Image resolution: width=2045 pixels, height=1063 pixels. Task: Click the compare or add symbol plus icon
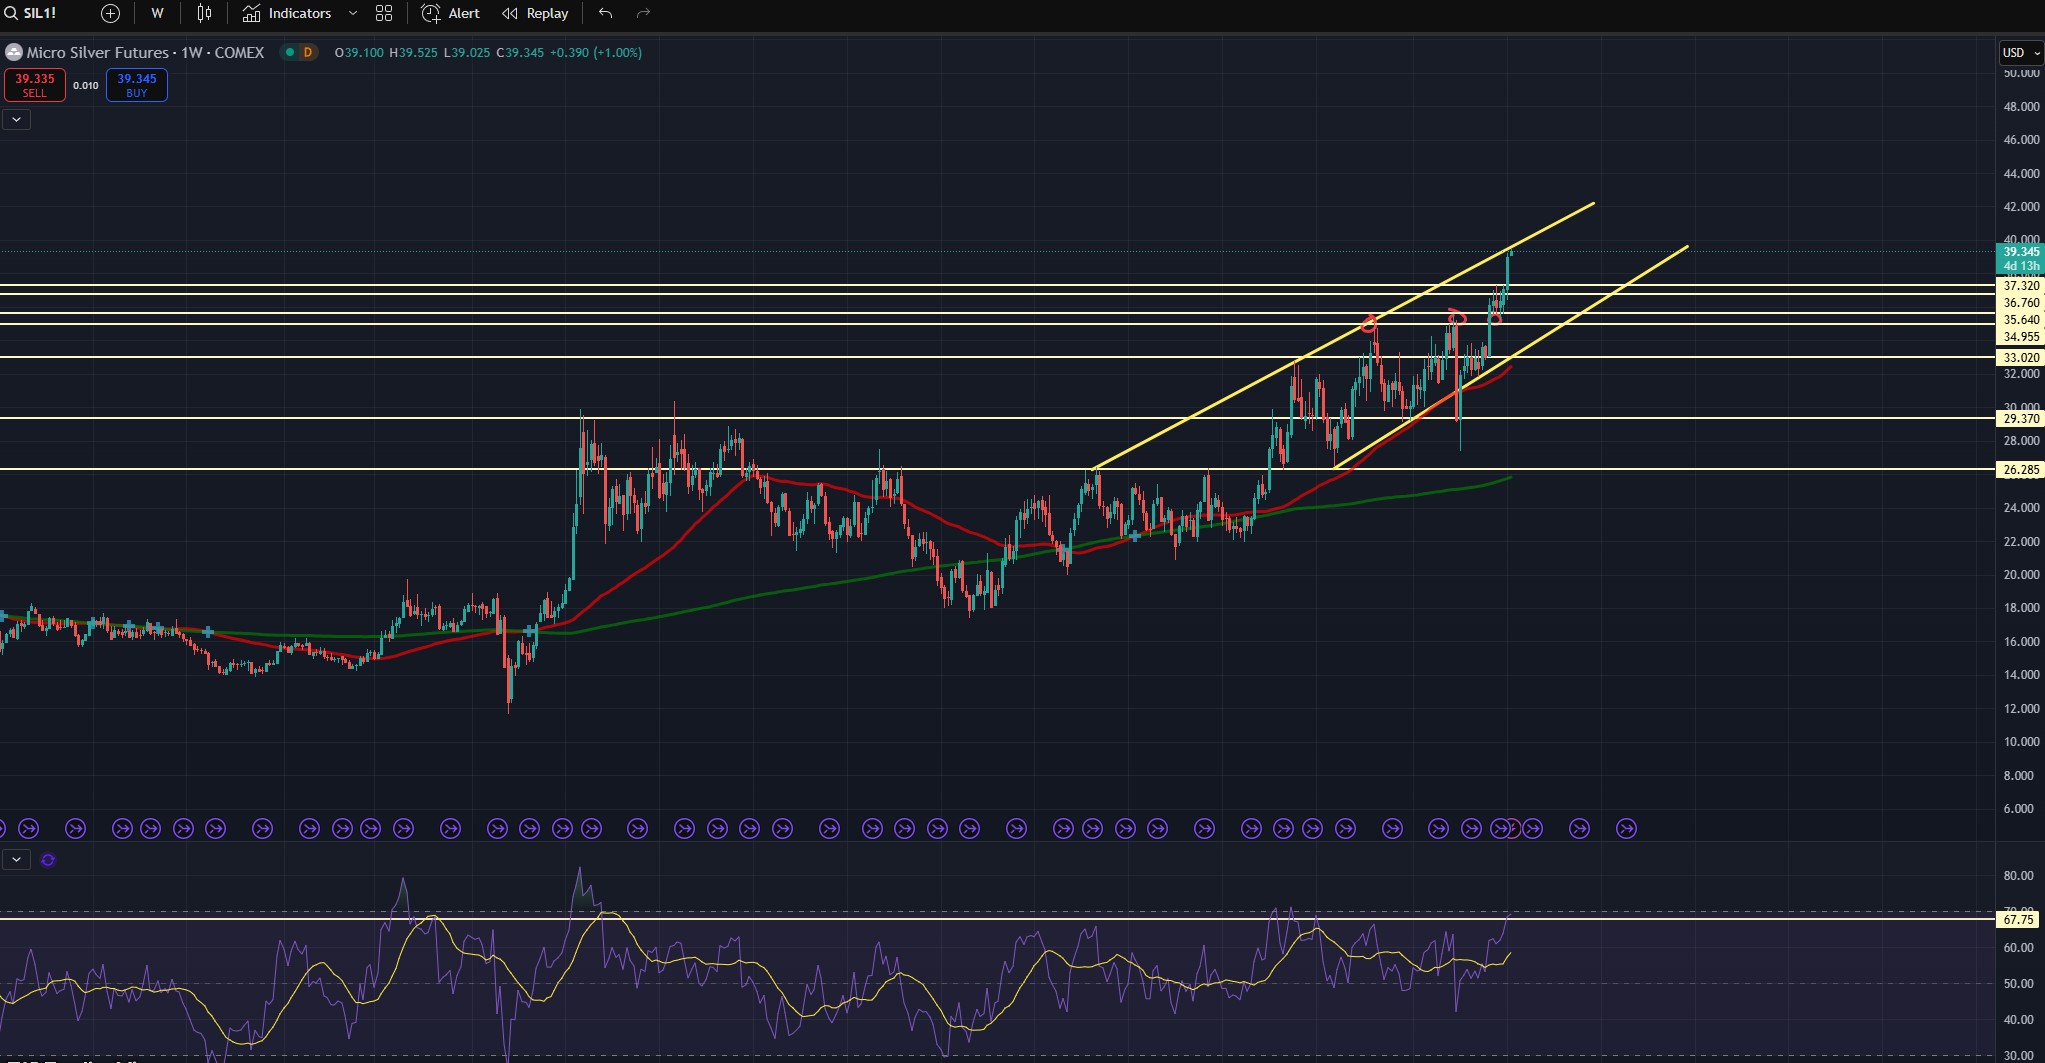111,13
